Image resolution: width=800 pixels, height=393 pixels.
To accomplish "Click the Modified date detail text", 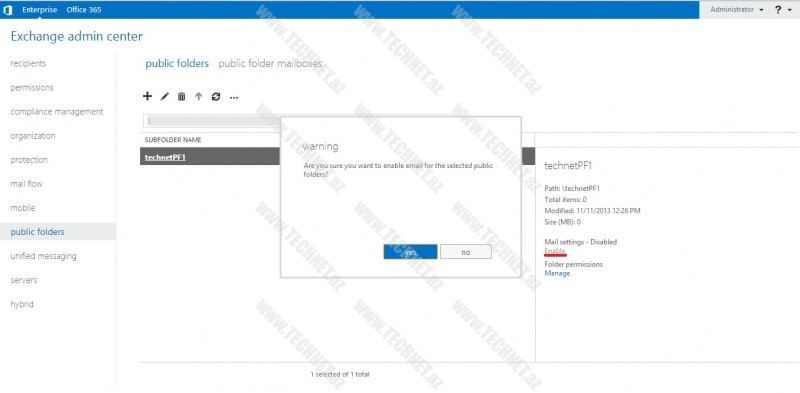I will click(592, 210).
